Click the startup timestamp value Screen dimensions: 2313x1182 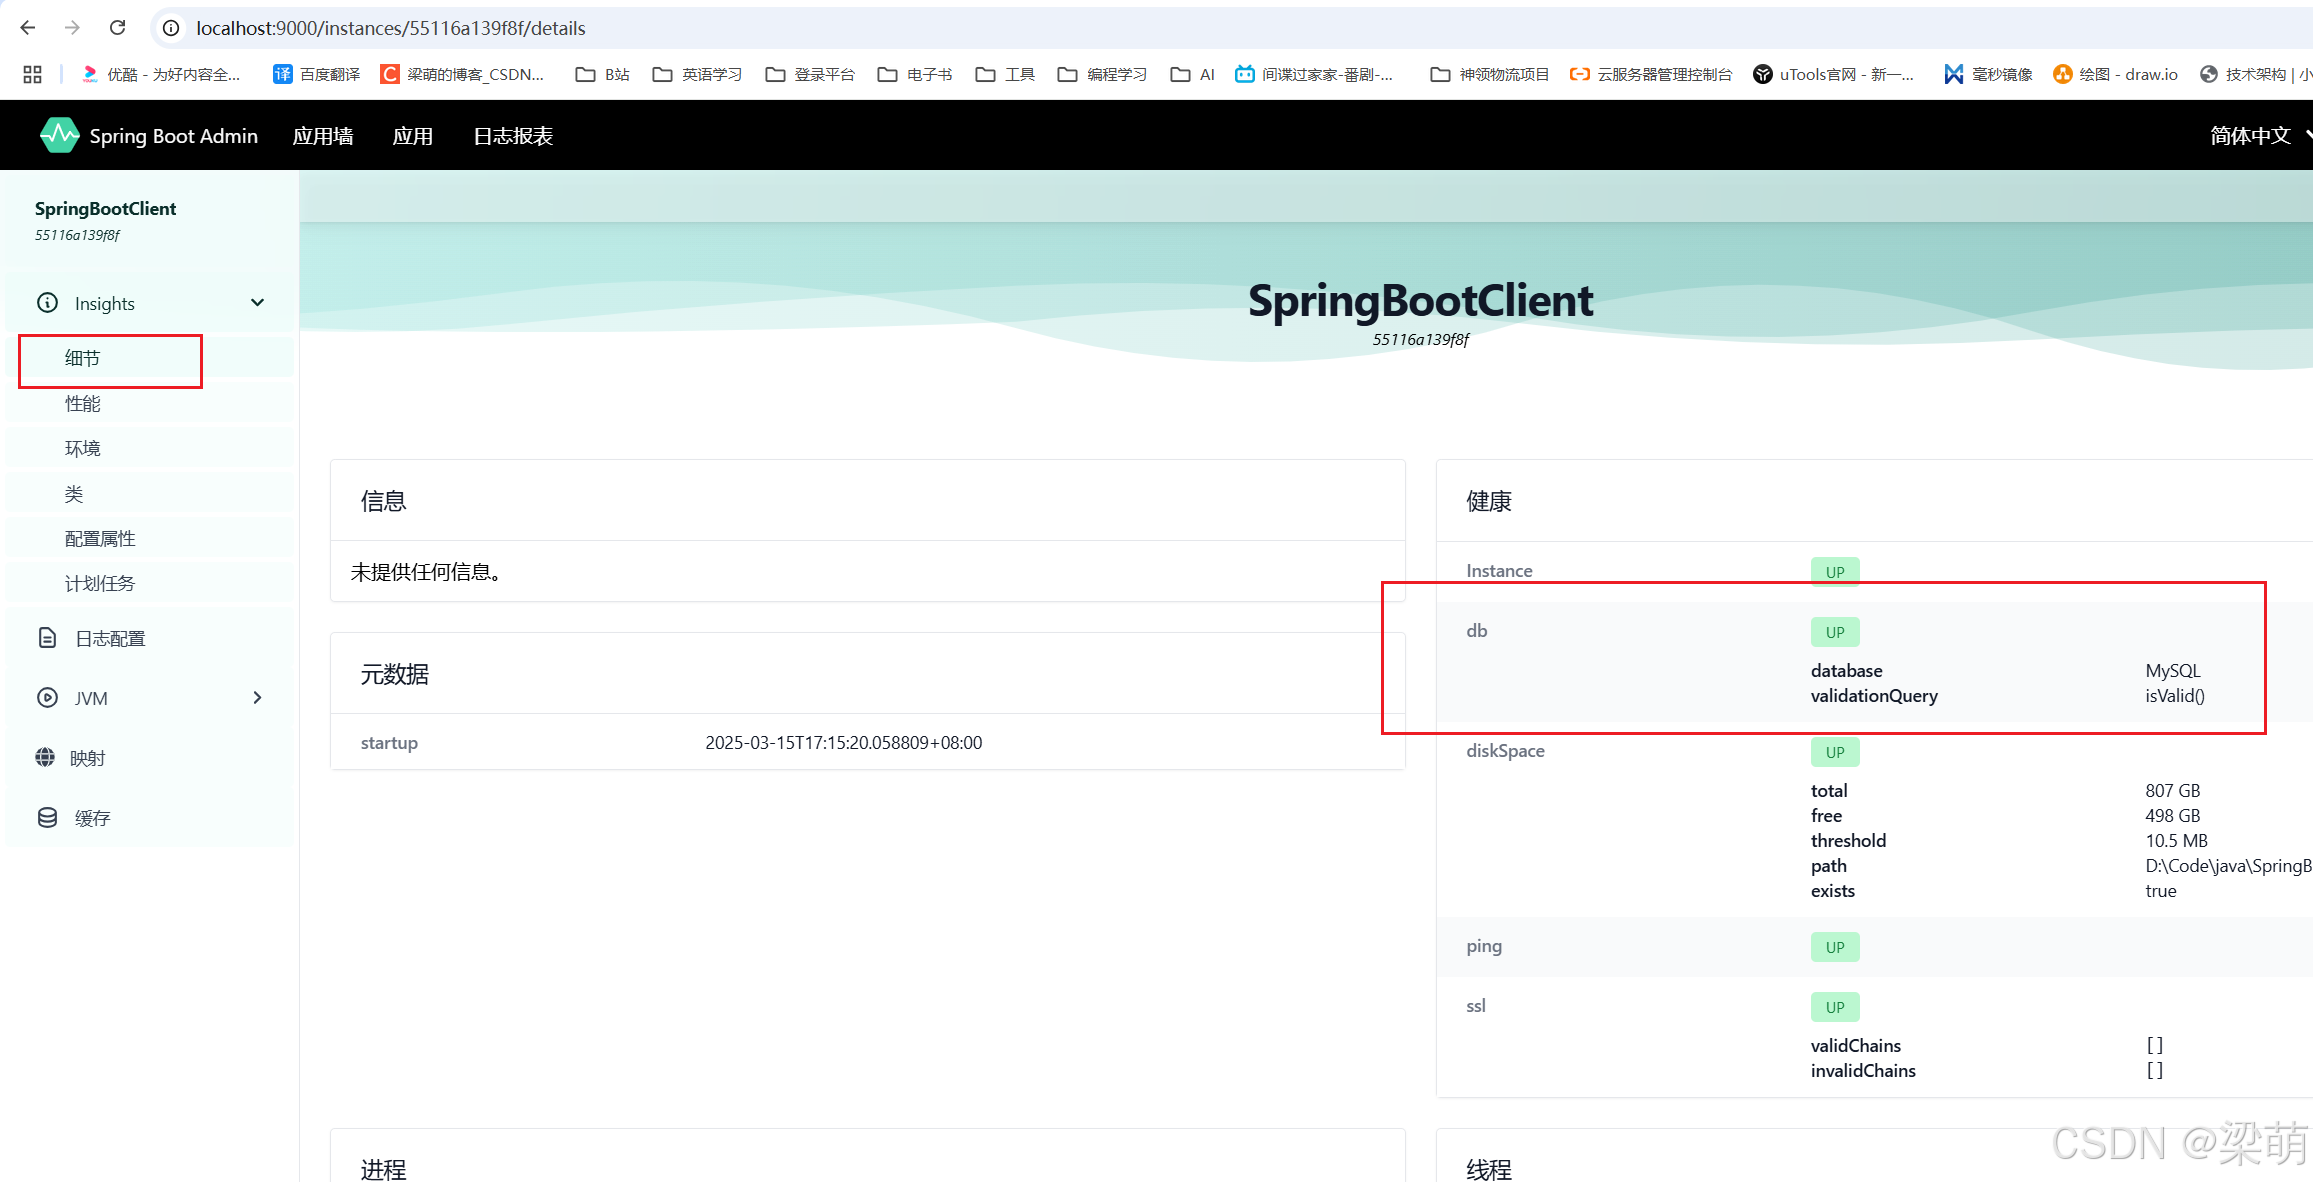[x=844, y=742]
